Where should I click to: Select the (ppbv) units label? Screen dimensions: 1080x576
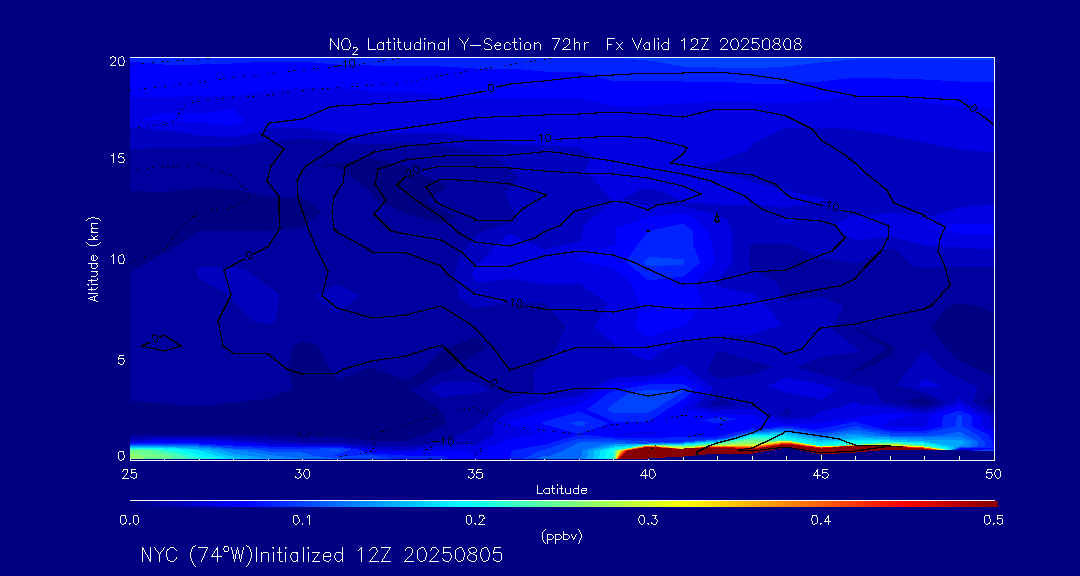point(560,536)
